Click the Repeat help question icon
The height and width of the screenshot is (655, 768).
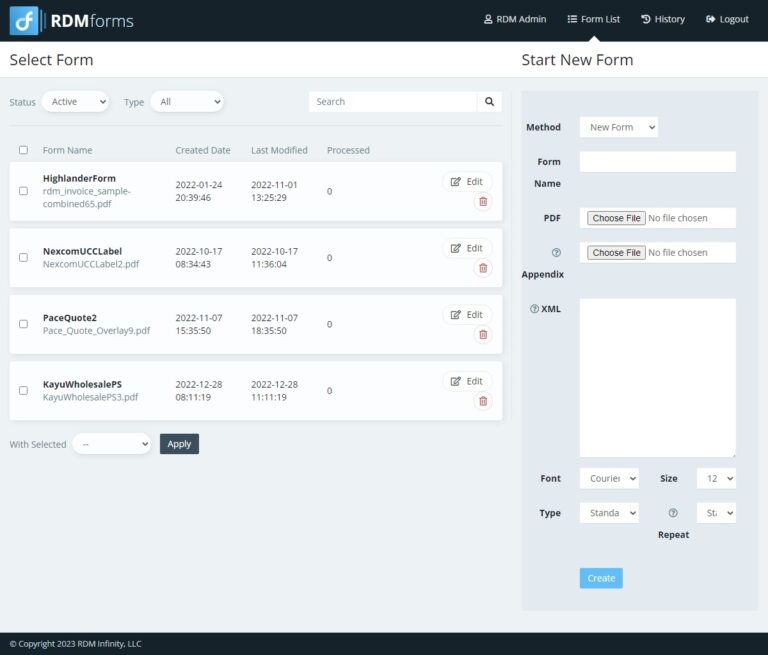pos(673,513)
